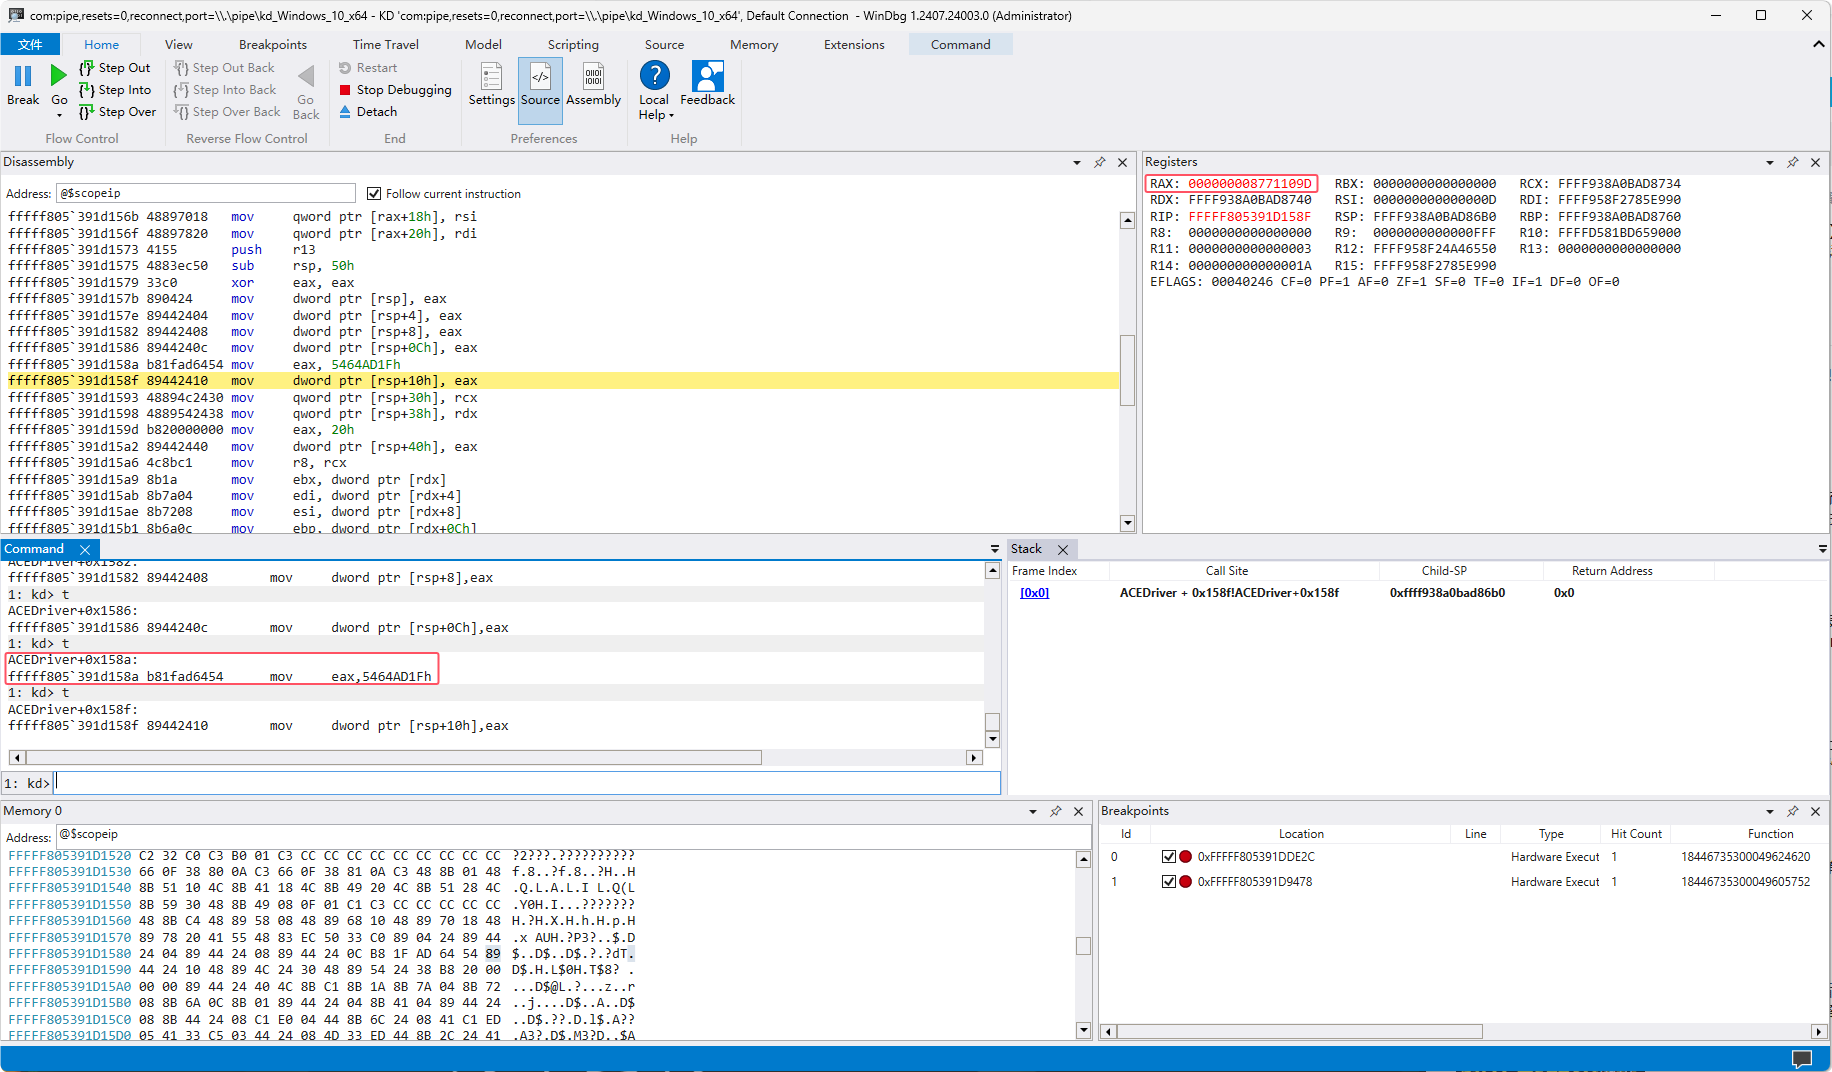The image size is (1832, 1072).
Task: Switch to the Model ribbon tab
Action: tap(483, 44)
